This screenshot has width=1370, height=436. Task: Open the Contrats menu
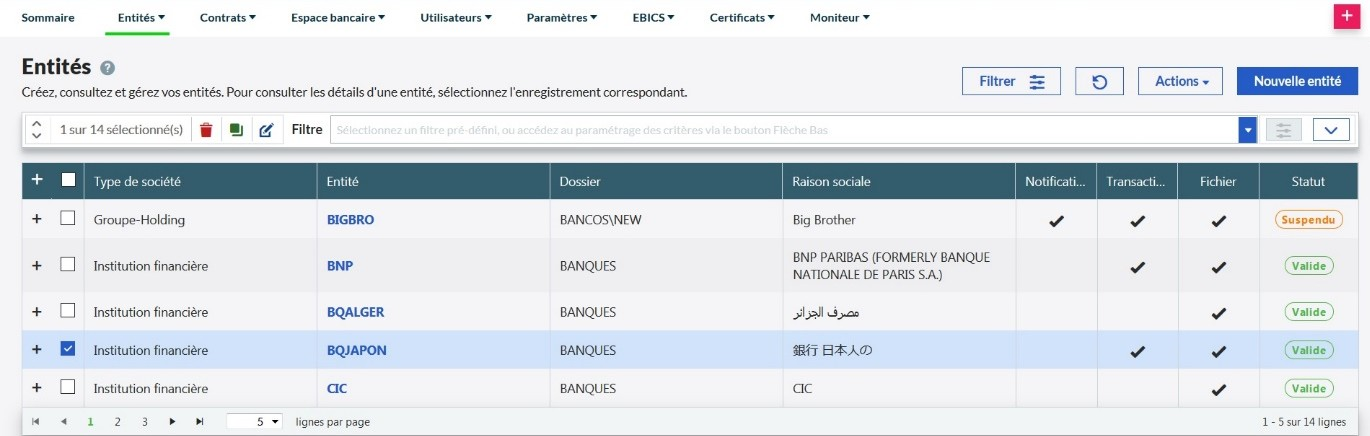[x=228, y=18]
